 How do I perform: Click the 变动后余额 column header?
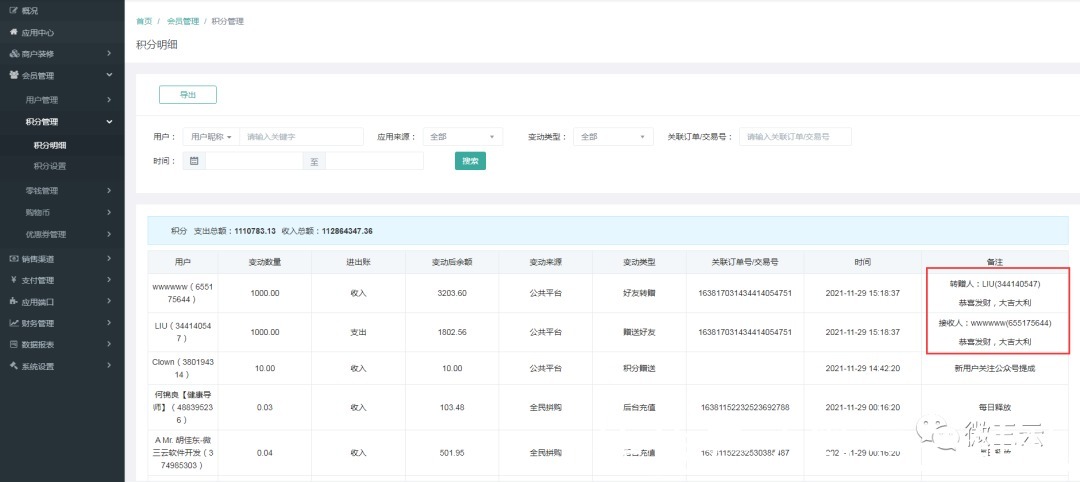453,262
